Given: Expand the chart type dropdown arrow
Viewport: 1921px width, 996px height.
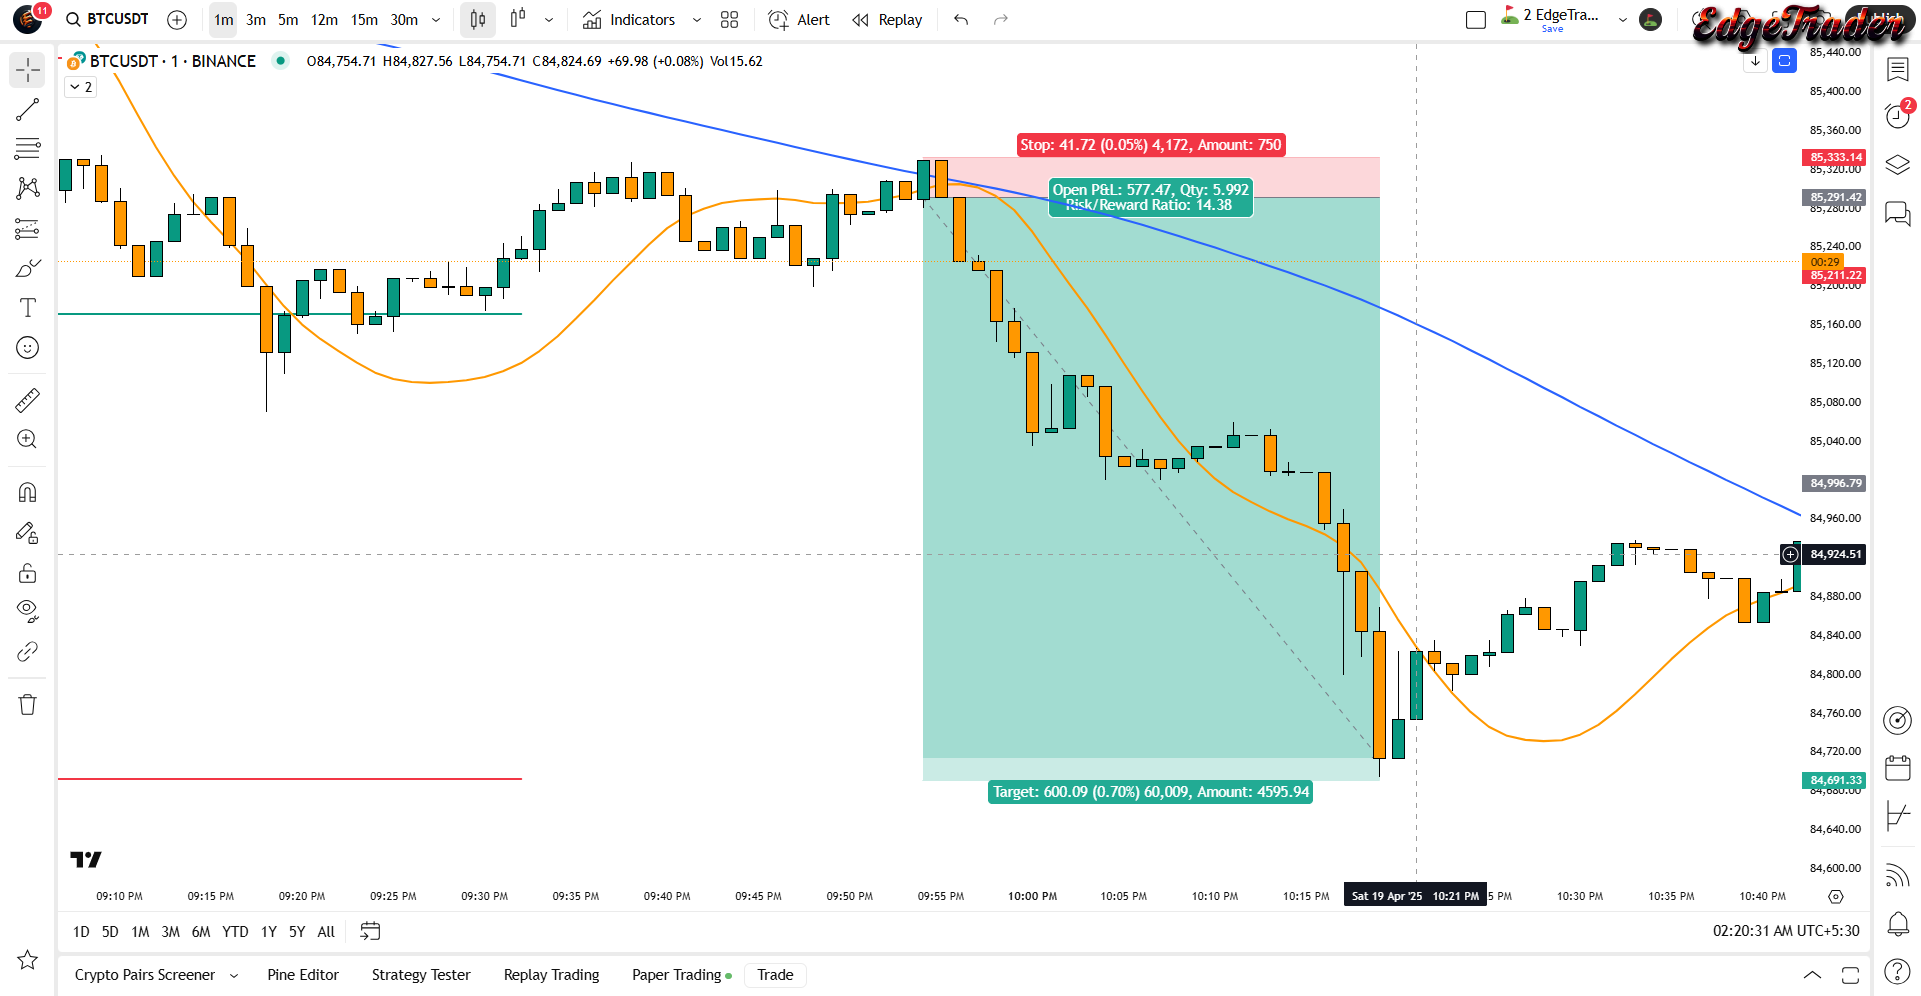Looking at the screenshot, I should pyautogui.click(x=549, y=20).
